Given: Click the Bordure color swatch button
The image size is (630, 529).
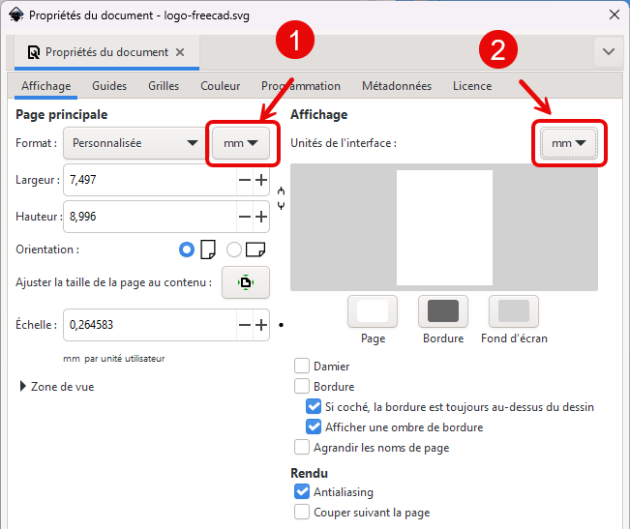Looking at the screenshot, I should pyautogui.click(x=443, y=311).
